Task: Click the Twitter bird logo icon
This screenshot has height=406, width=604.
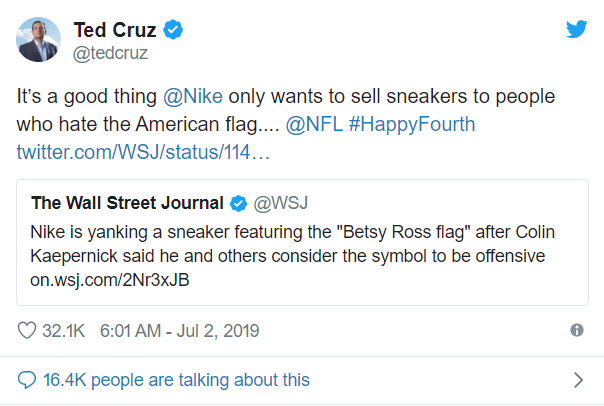Action: [576, 29]
